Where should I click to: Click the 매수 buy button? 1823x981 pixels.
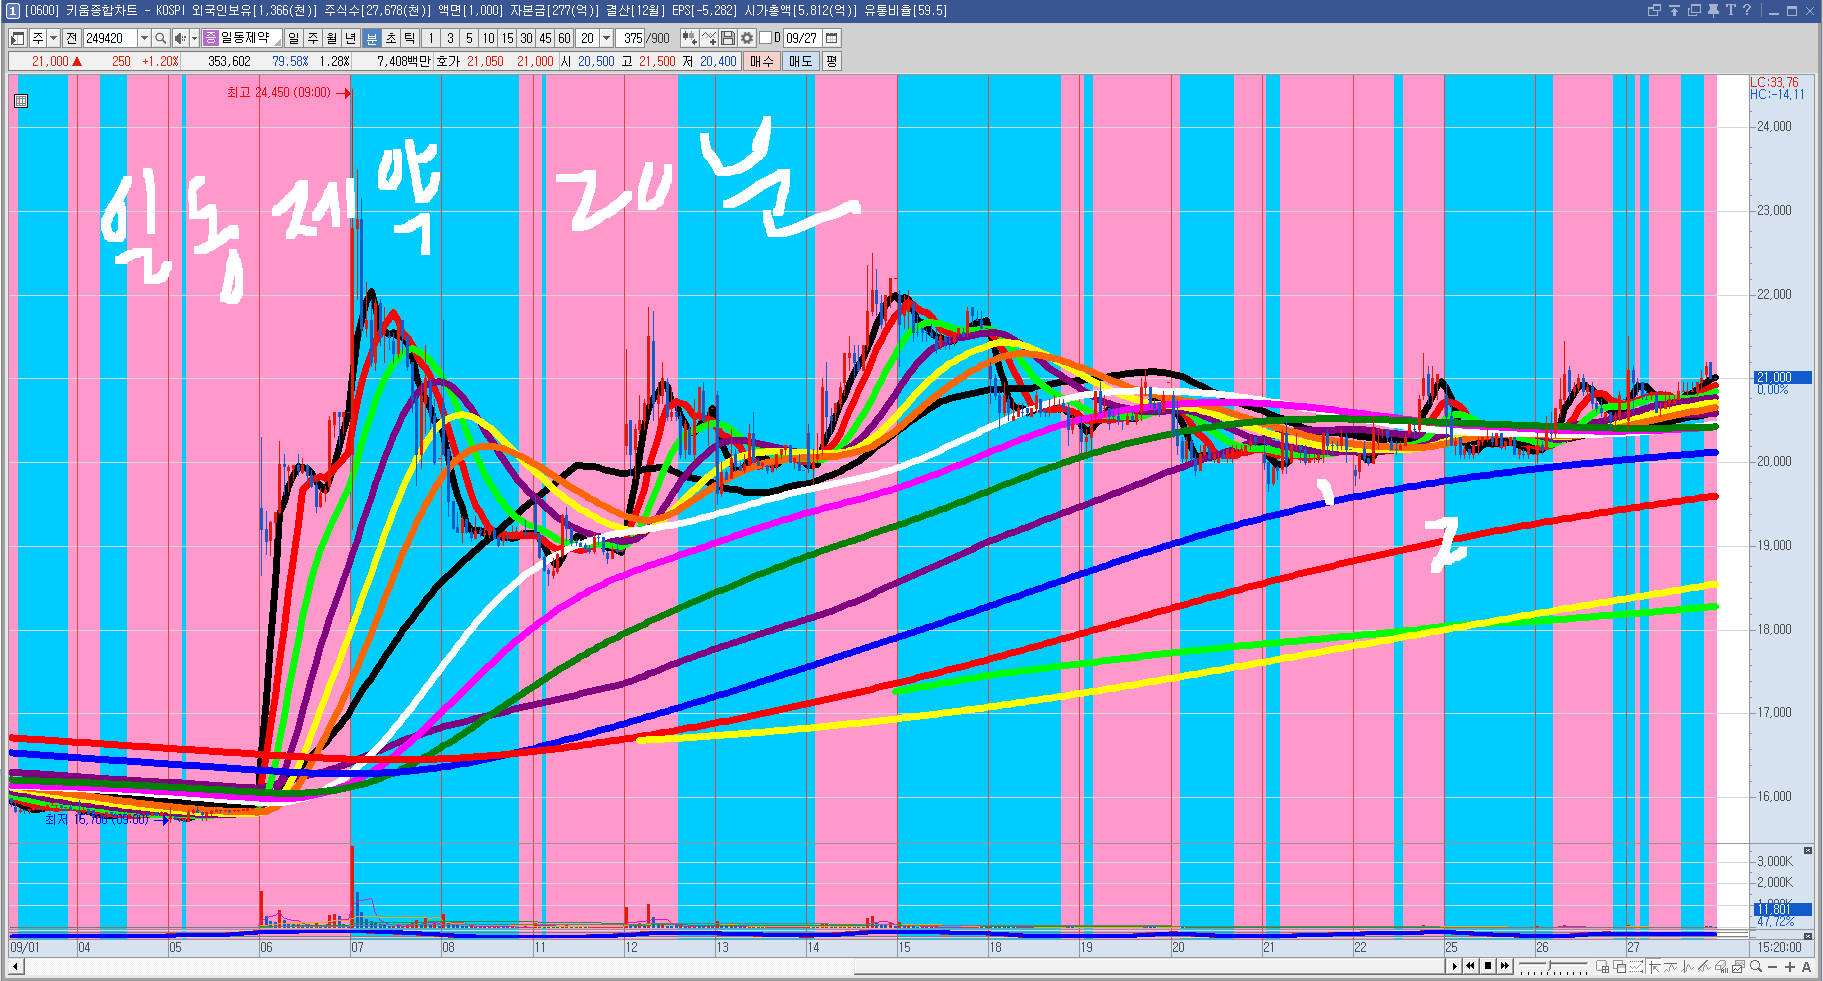tap(762, 61)
